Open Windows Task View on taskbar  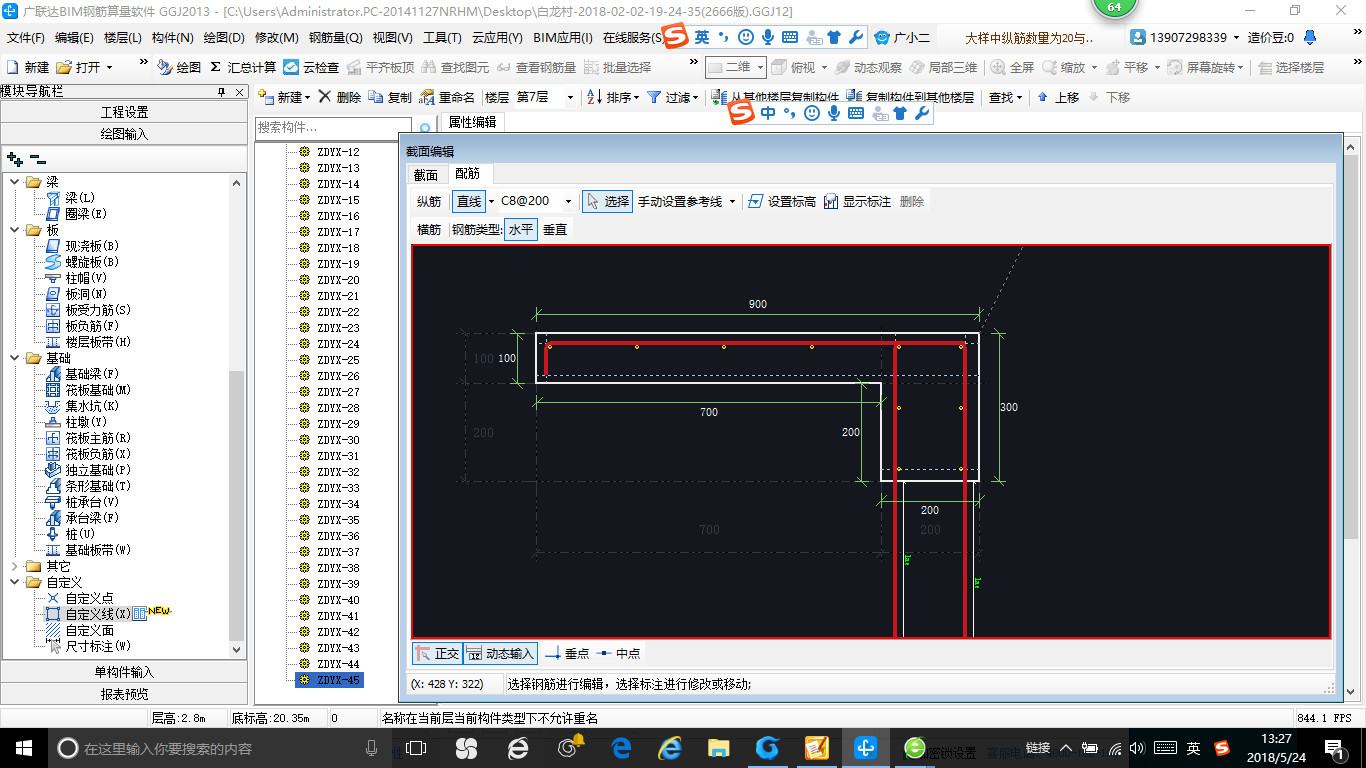[416, 747]
